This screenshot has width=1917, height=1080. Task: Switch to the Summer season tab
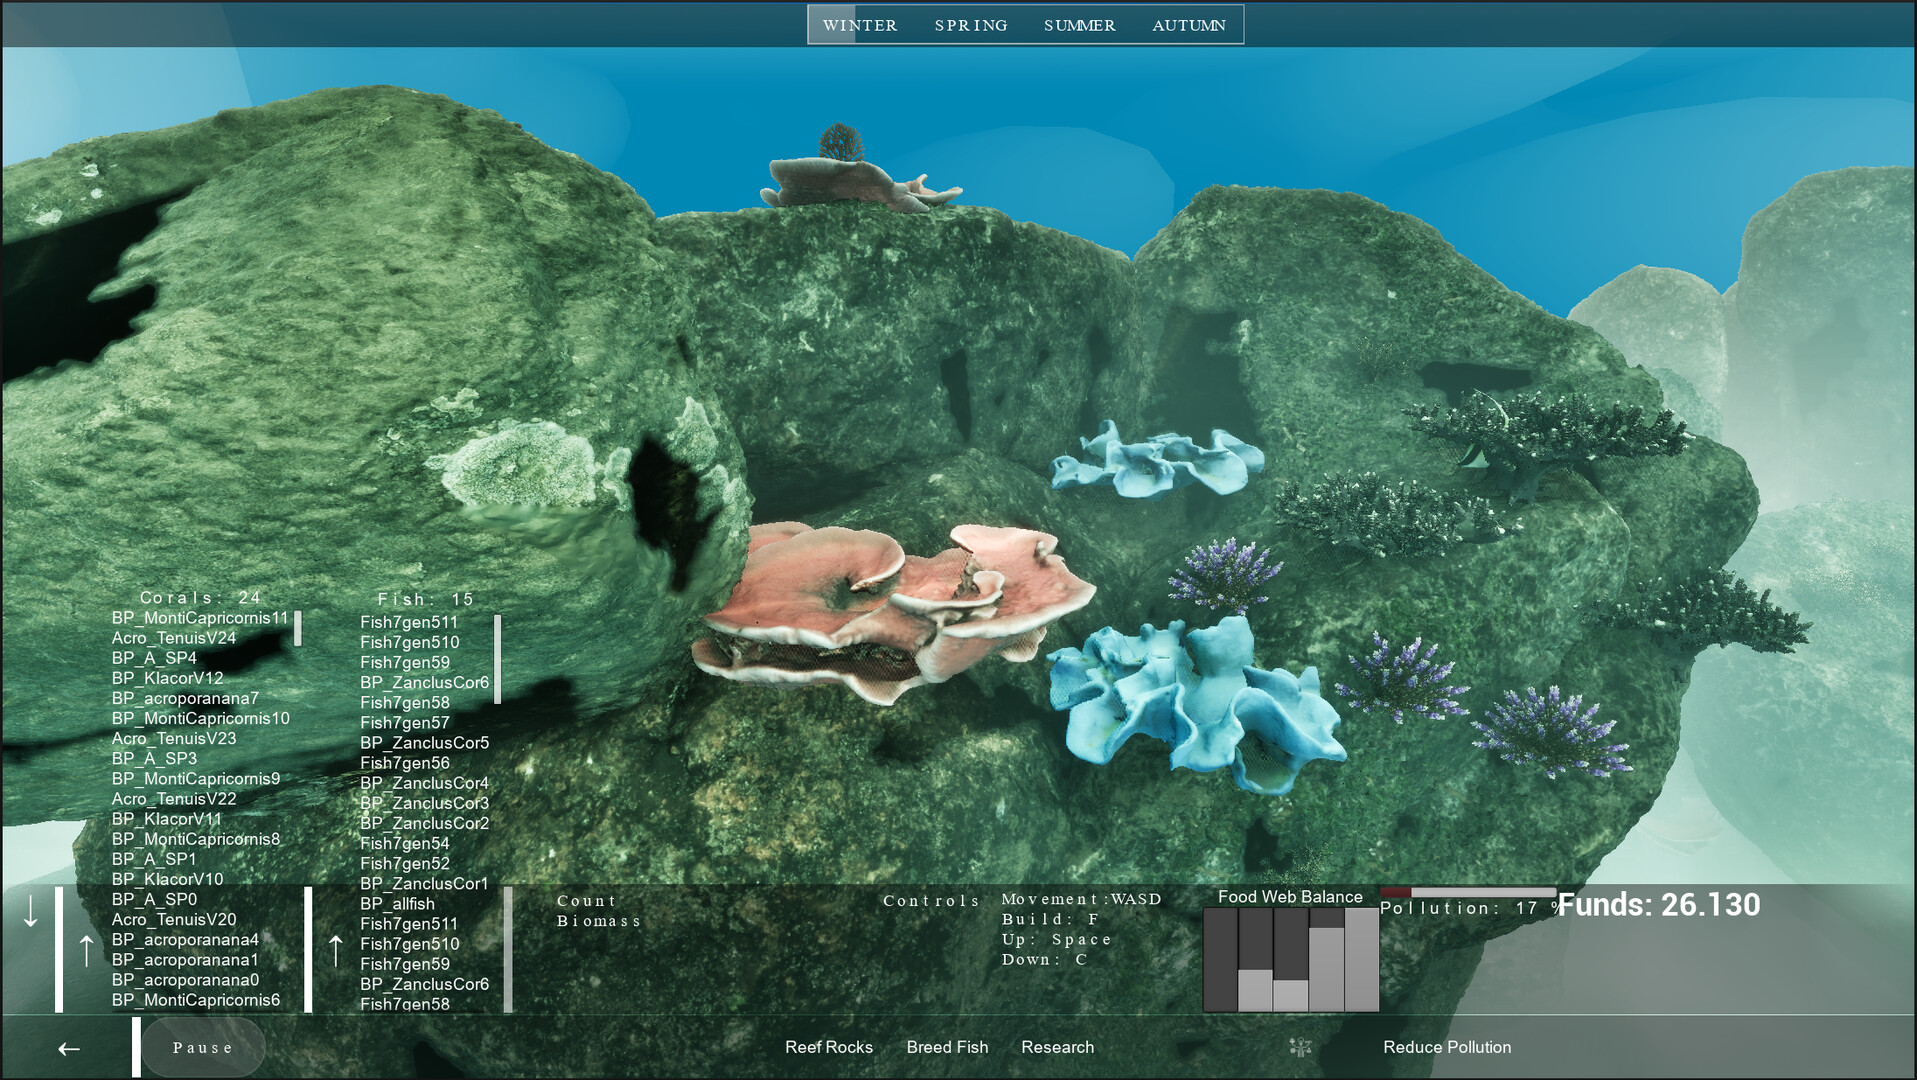(x=1080, y=25)
